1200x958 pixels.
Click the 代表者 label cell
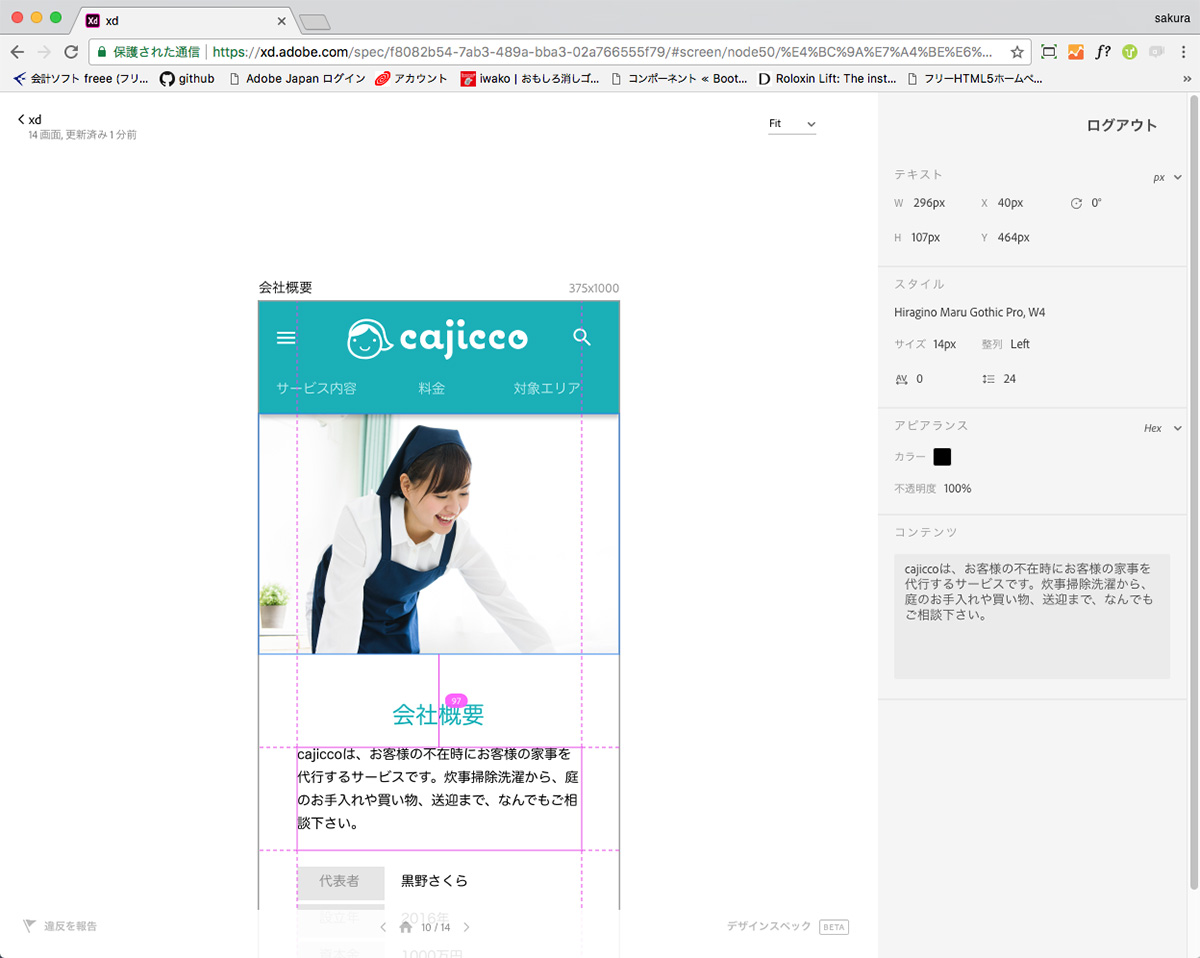tap(339, 881)
